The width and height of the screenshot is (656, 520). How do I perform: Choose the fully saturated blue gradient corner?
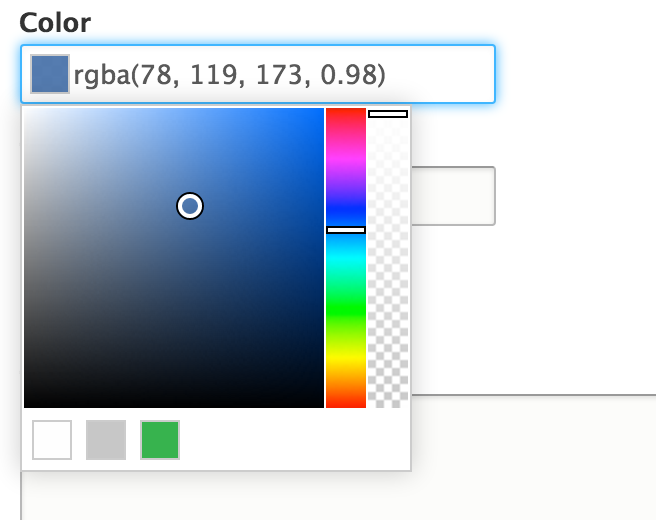[321, 110]
